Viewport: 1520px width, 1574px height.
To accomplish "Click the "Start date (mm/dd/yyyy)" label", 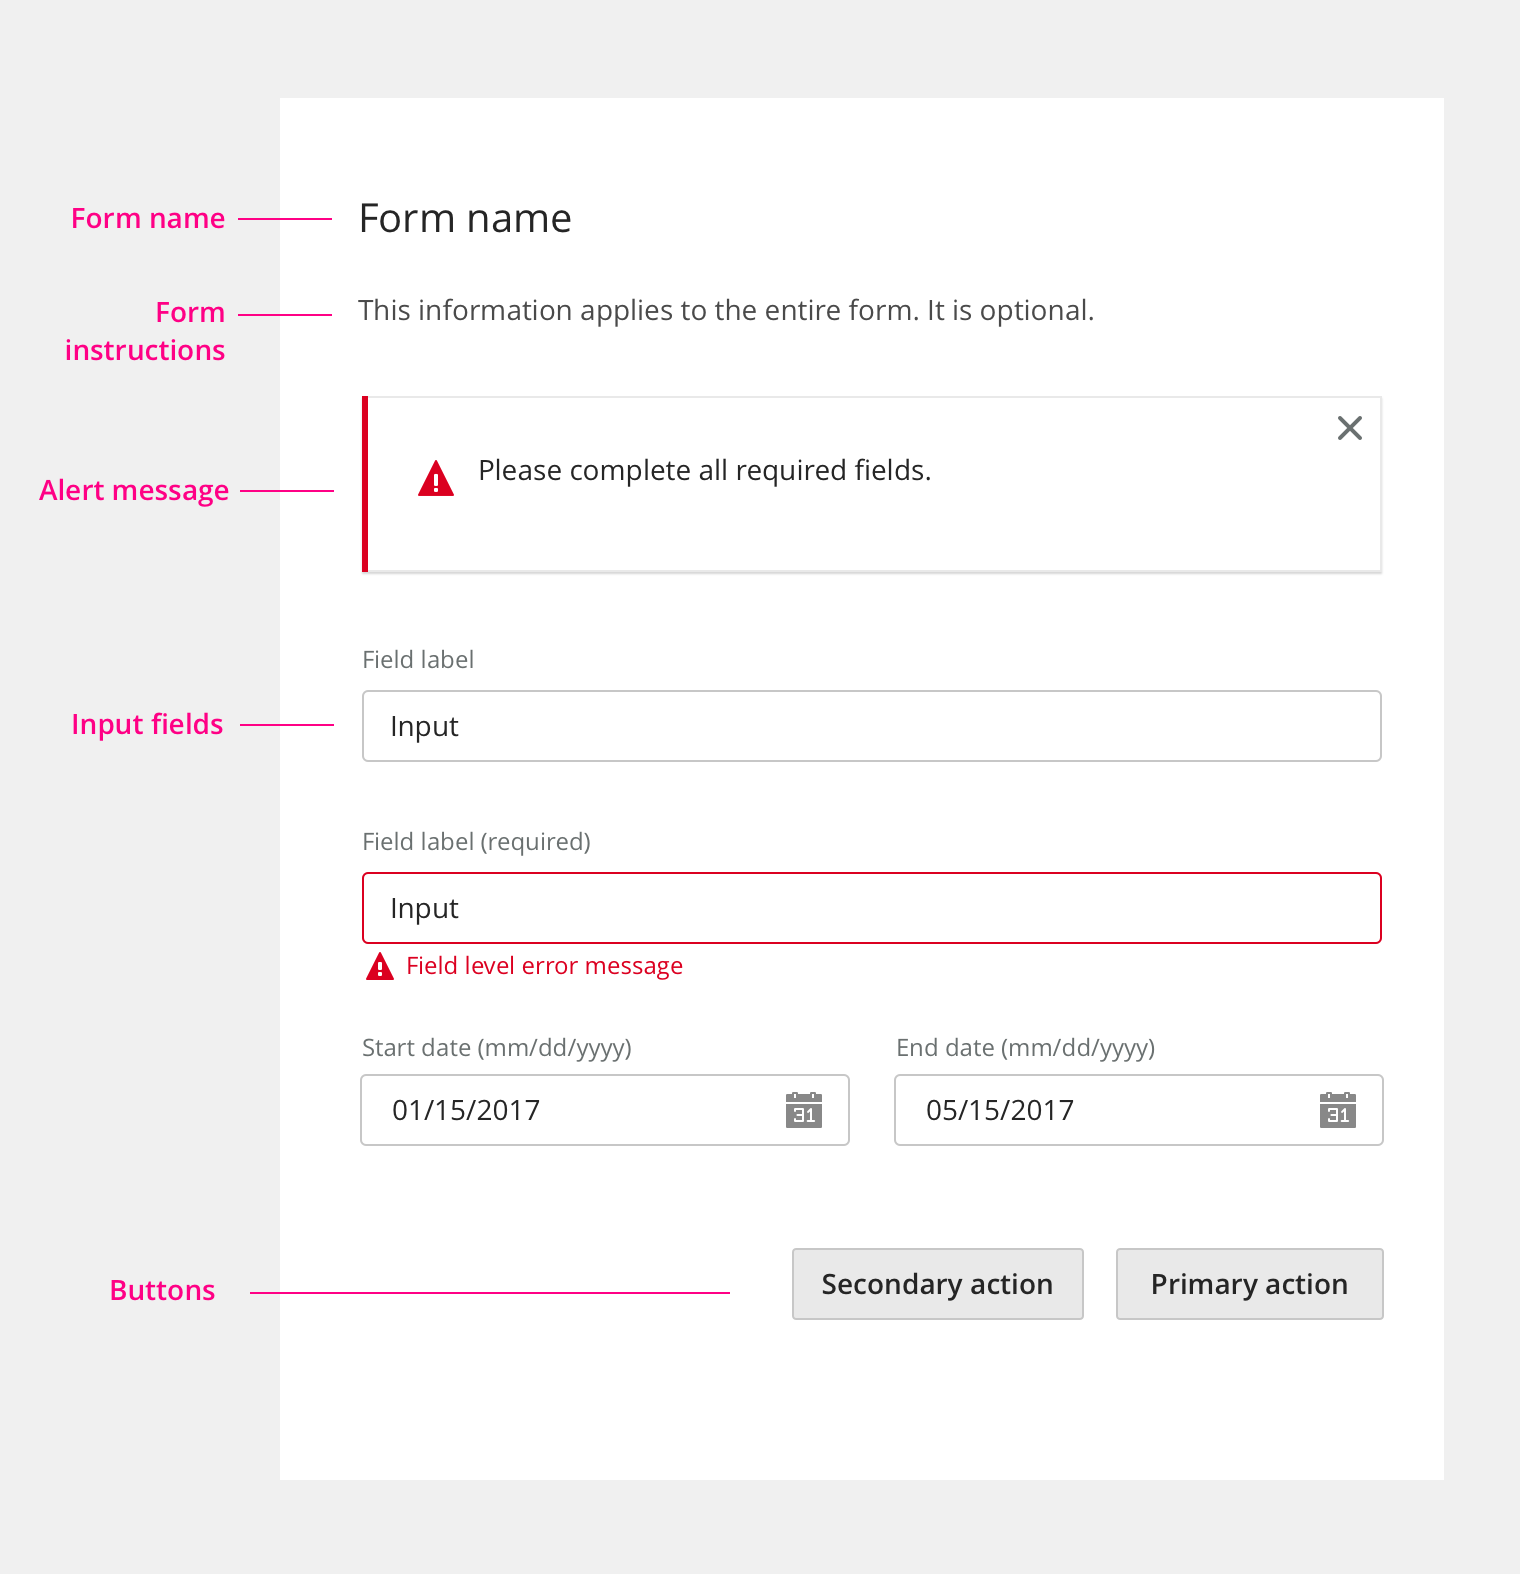I will [x=496, y=1048].
